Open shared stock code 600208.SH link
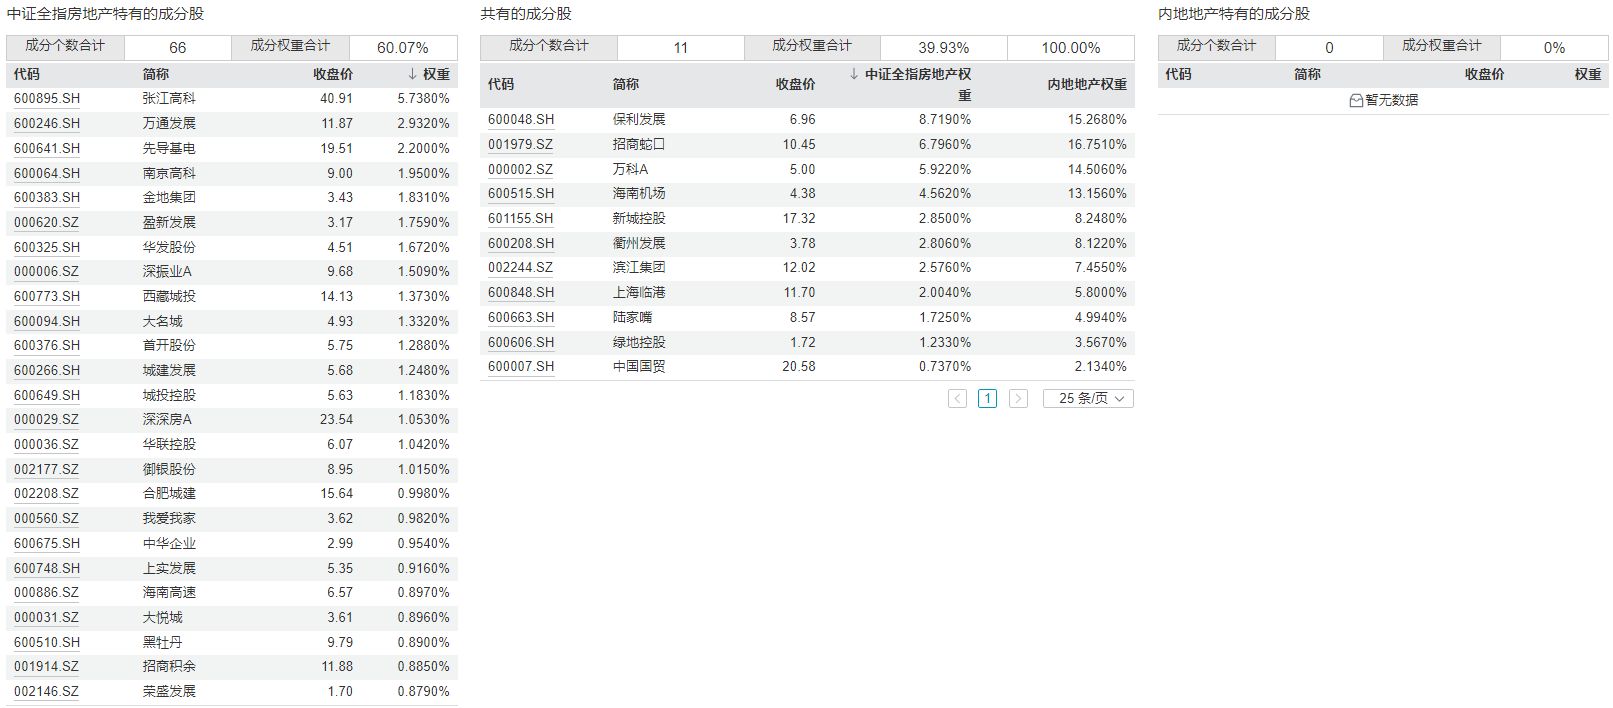This screenshot has height=708, width=1613. coord(521,243)
